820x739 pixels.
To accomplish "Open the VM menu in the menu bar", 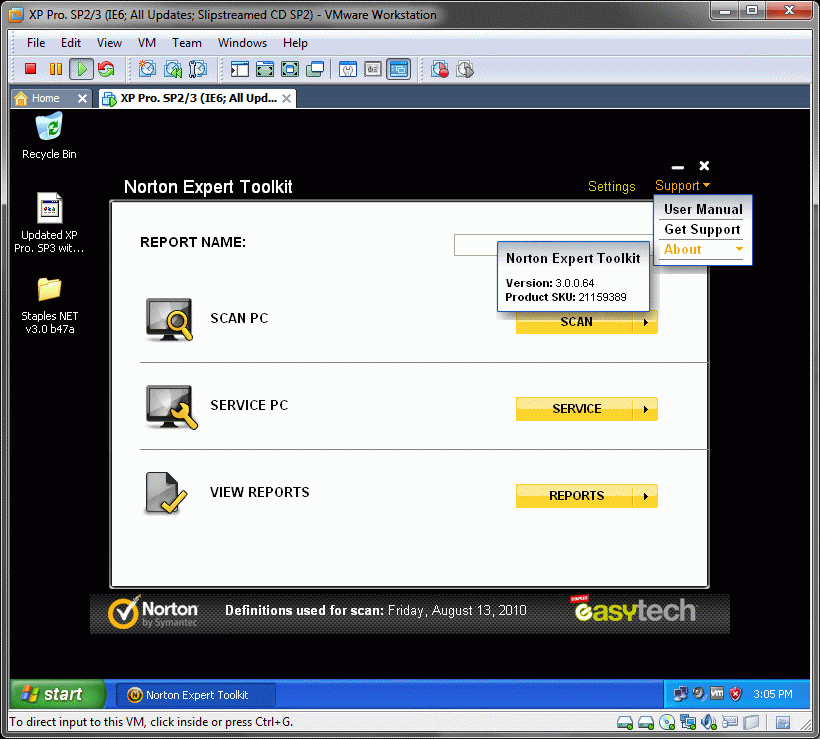I will (146, 43).
